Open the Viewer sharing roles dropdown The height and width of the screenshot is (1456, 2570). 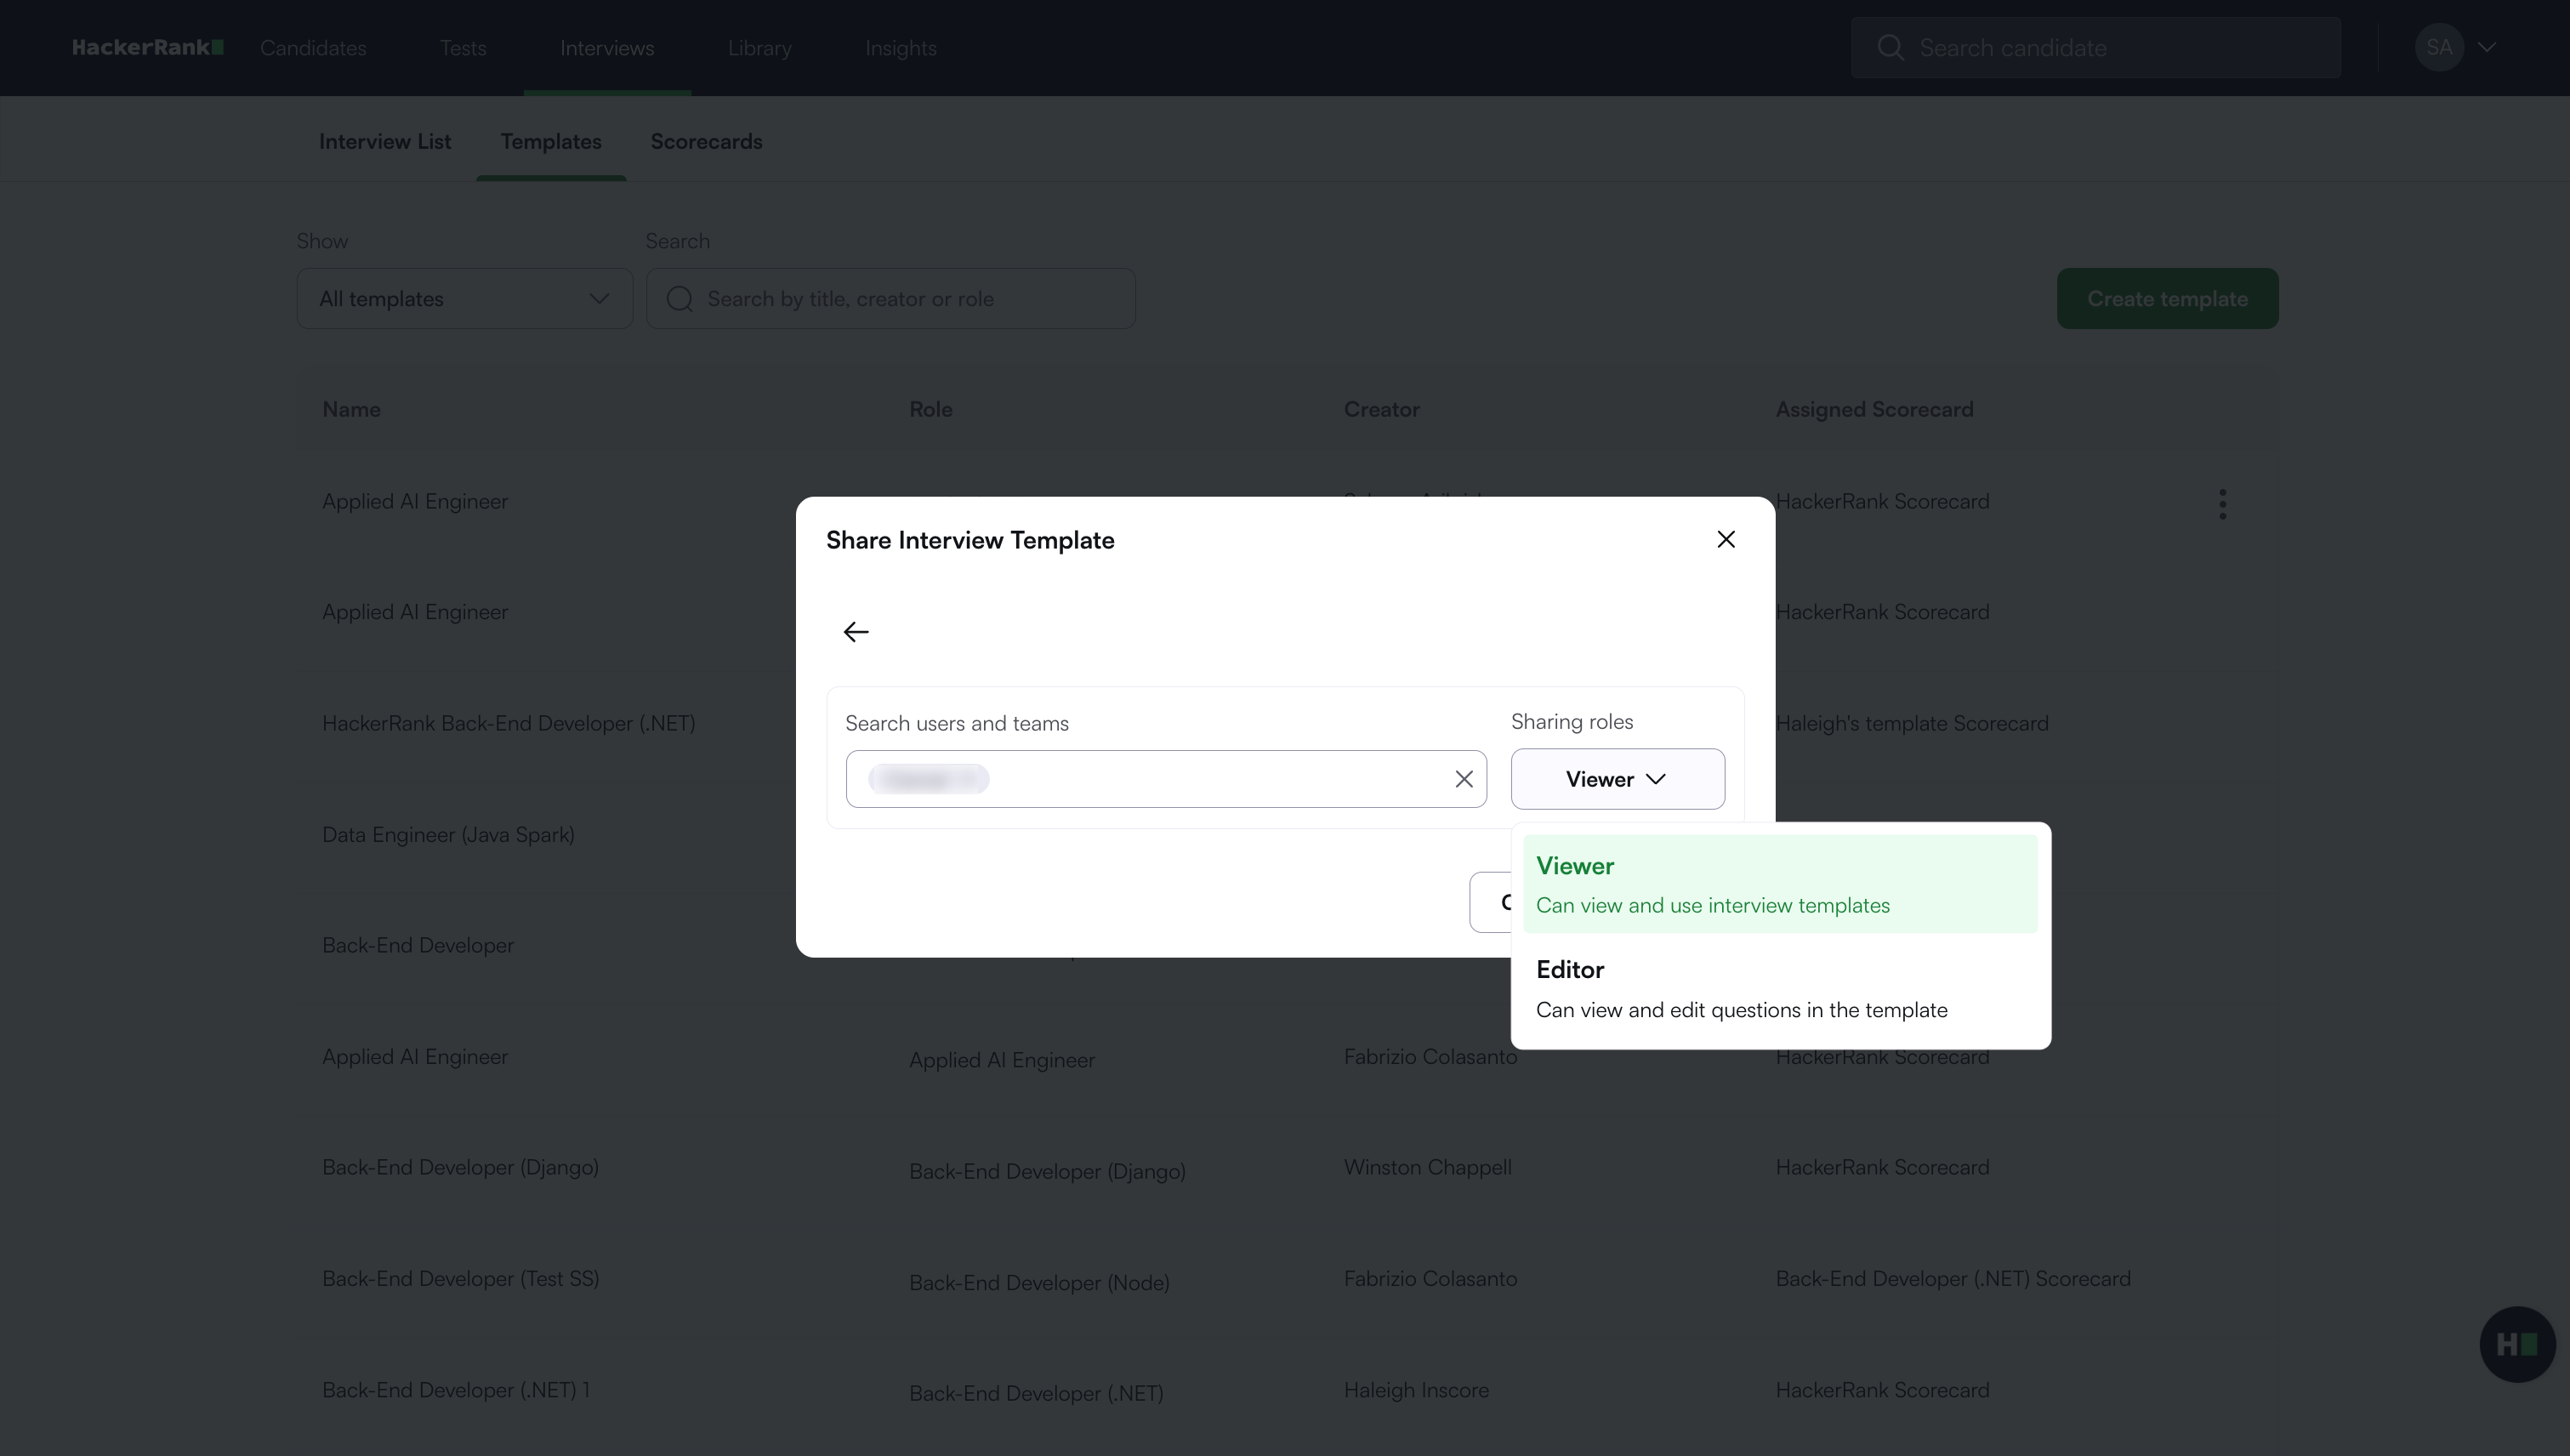[1616, 779]
